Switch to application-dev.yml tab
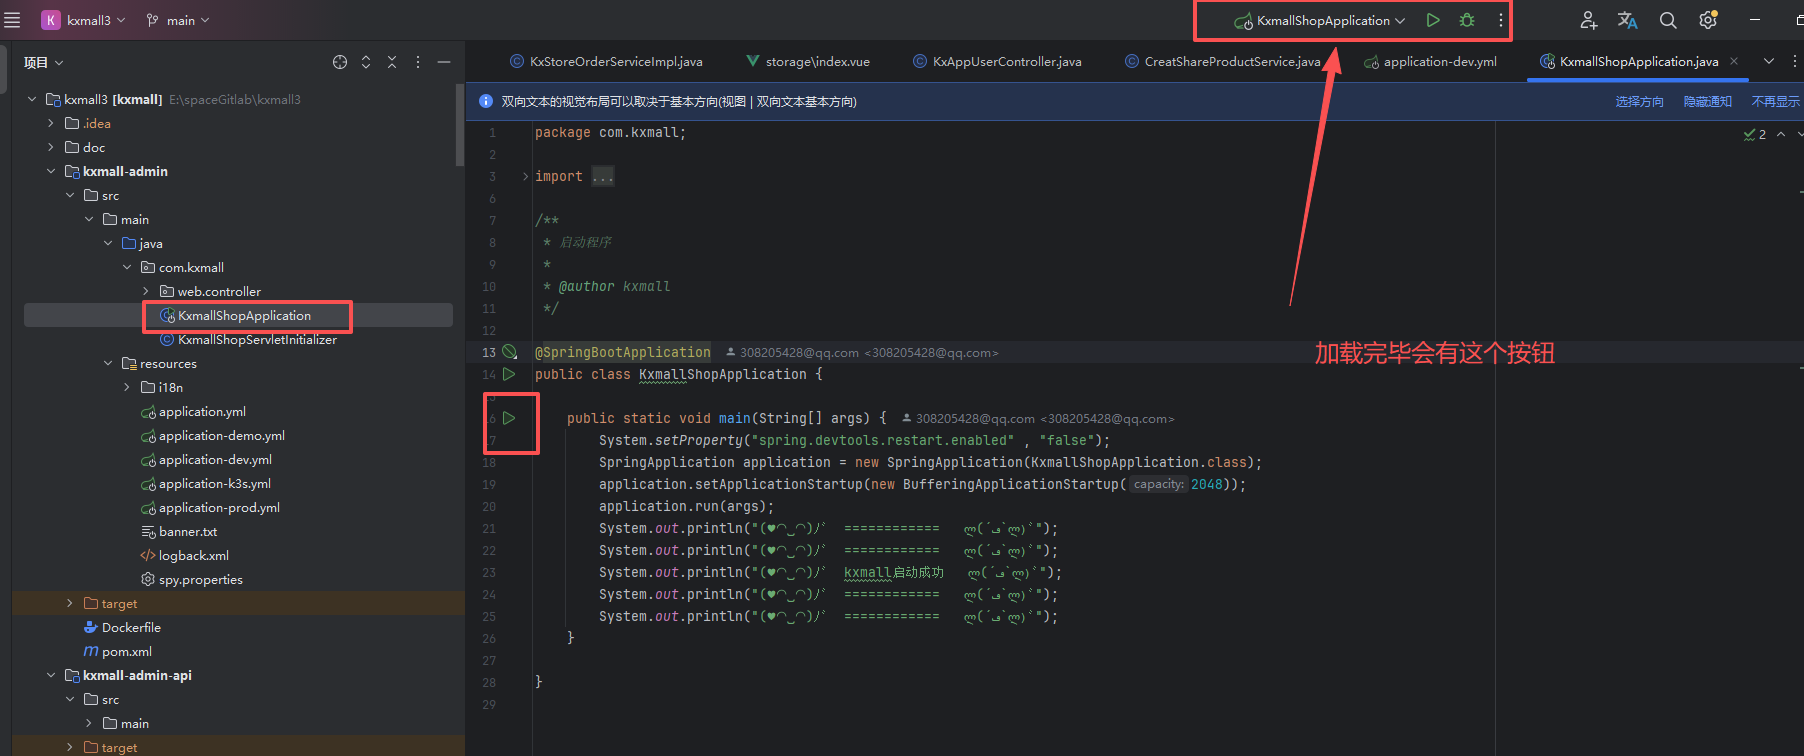 [x=1439, y=62]
